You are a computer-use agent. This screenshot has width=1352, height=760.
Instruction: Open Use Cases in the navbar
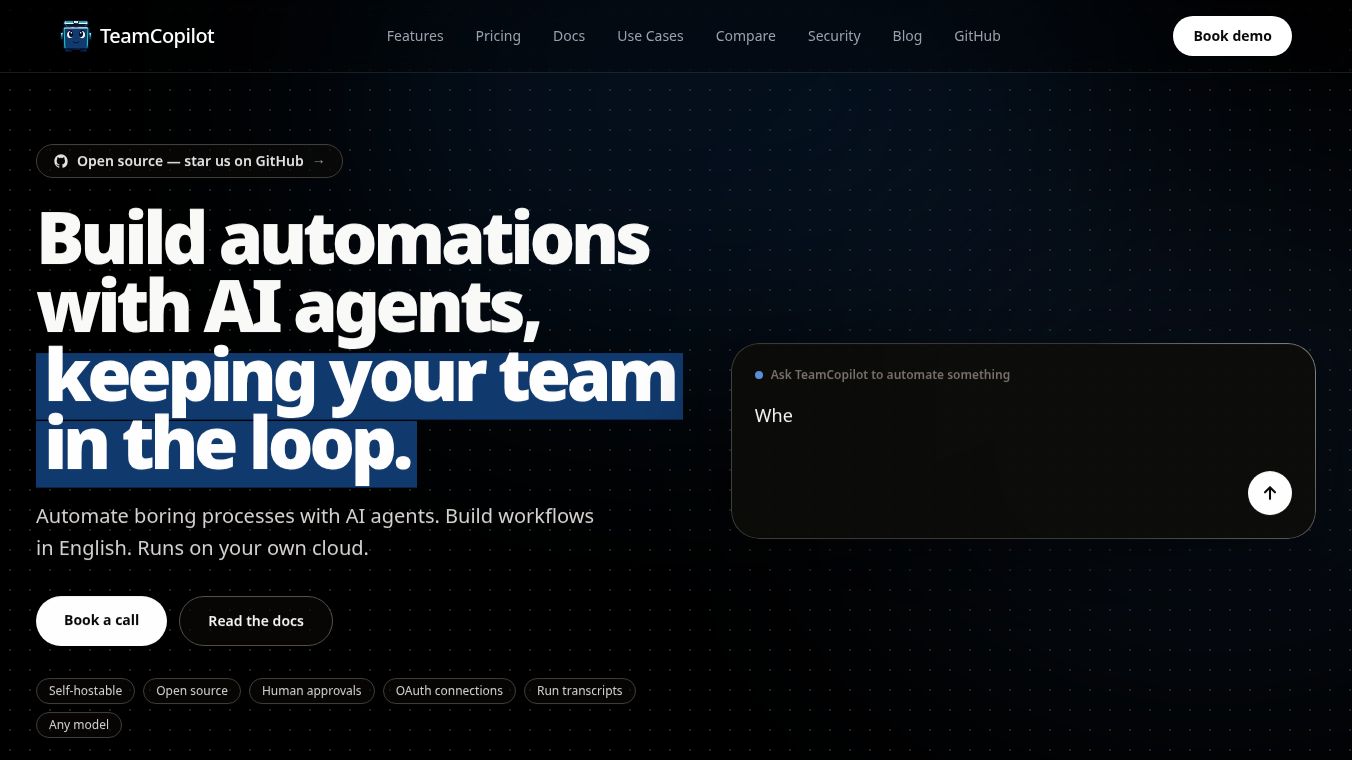[x=650, y=36]
